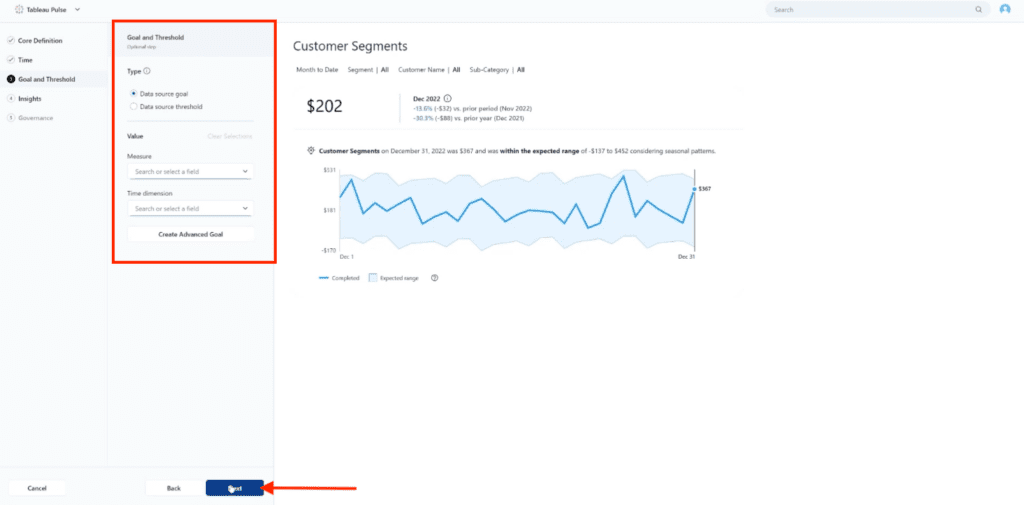Click the $202 metric value

point(325,106)
